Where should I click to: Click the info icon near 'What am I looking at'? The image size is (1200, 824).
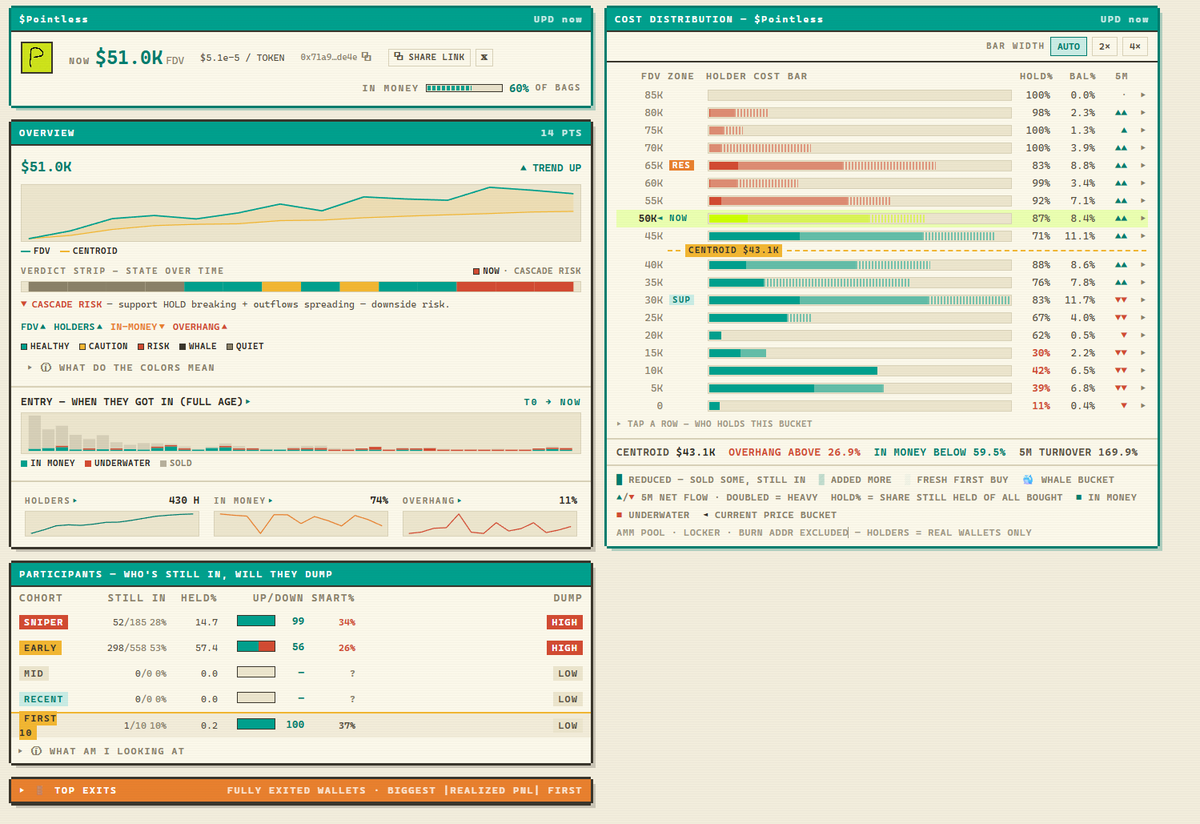click(36, 751)
